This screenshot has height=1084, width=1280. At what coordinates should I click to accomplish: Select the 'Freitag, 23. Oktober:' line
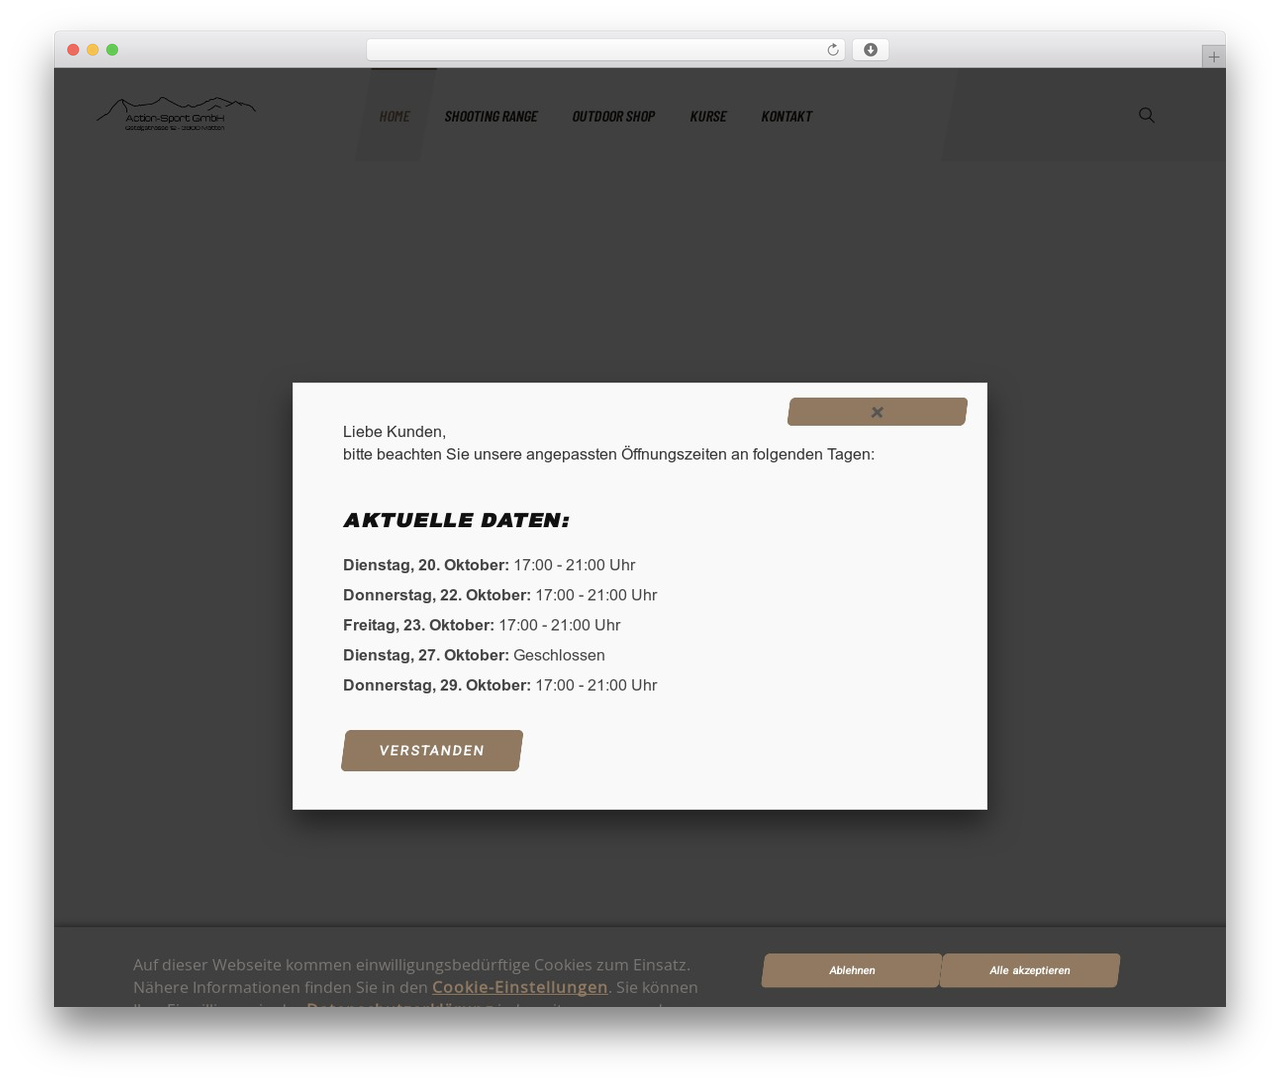tap(482, 625)
